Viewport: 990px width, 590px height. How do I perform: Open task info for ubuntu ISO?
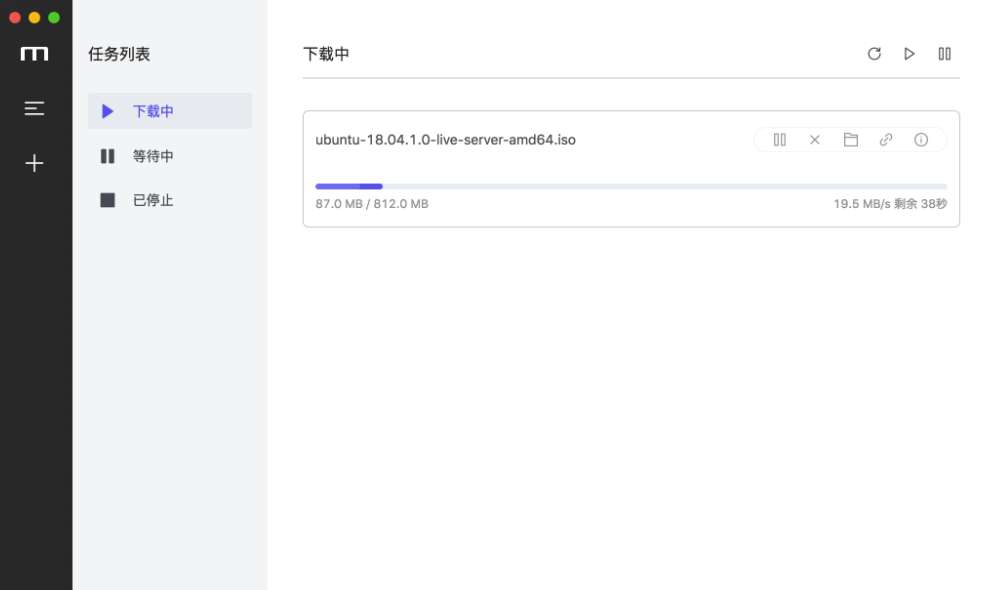(x=921, y=140)
